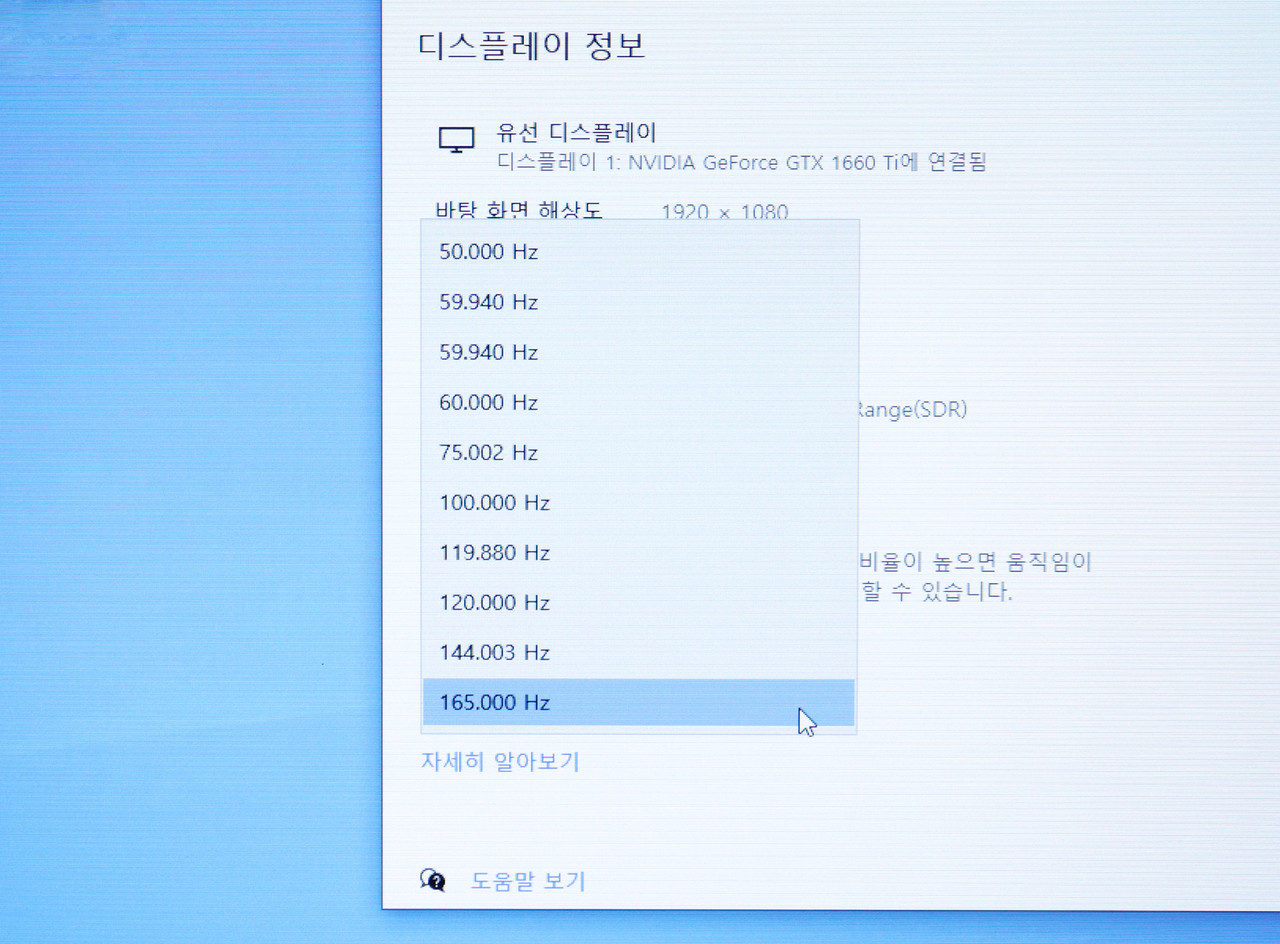
Task: Choose the first 59.940 Hz option
Action: click(489, 302)
